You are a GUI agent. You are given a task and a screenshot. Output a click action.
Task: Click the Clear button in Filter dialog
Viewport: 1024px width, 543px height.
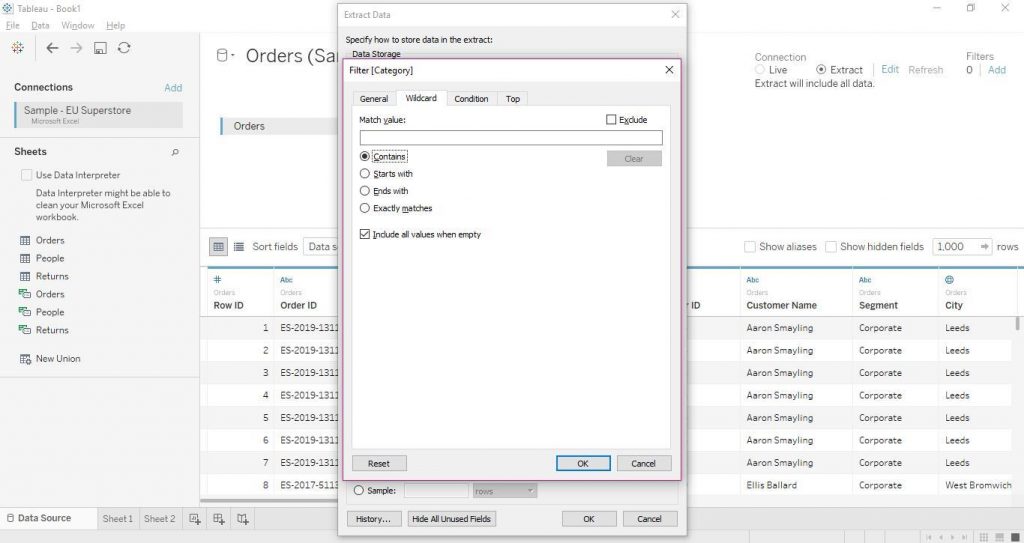[634, 159]
